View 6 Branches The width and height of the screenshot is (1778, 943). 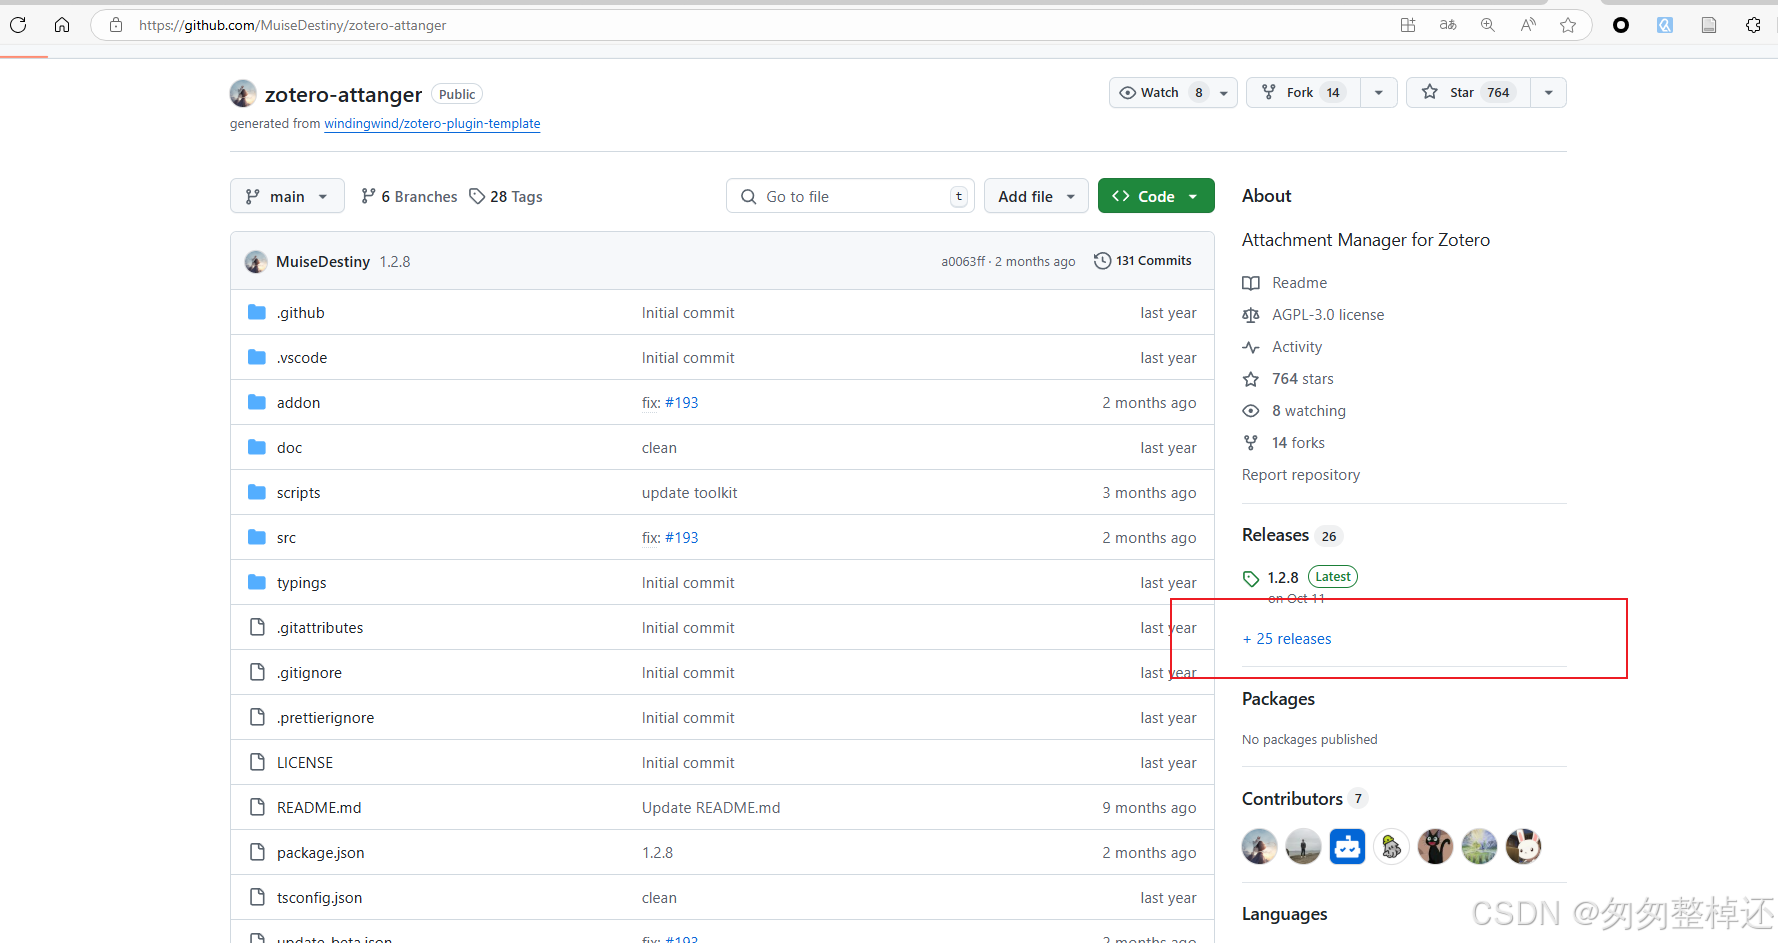click(409, 197)
